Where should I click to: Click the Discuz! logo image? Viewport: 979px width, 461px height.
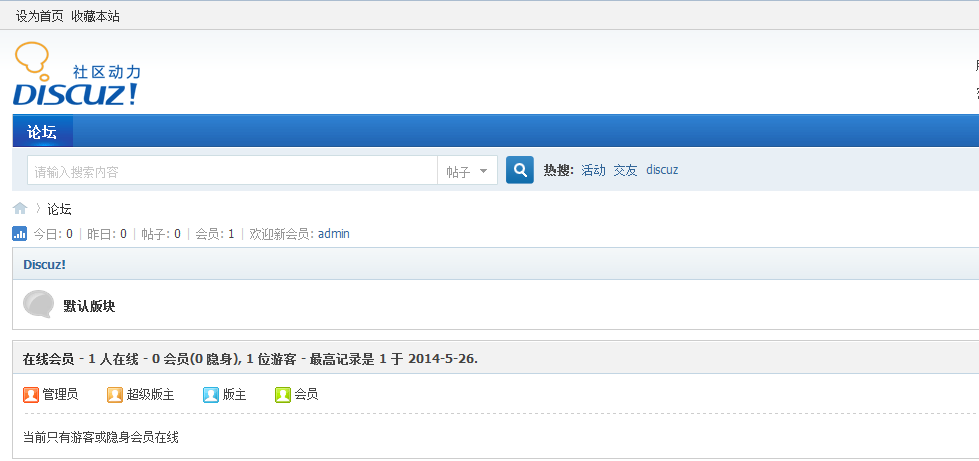pyautogui.click(x=76, y=75)
